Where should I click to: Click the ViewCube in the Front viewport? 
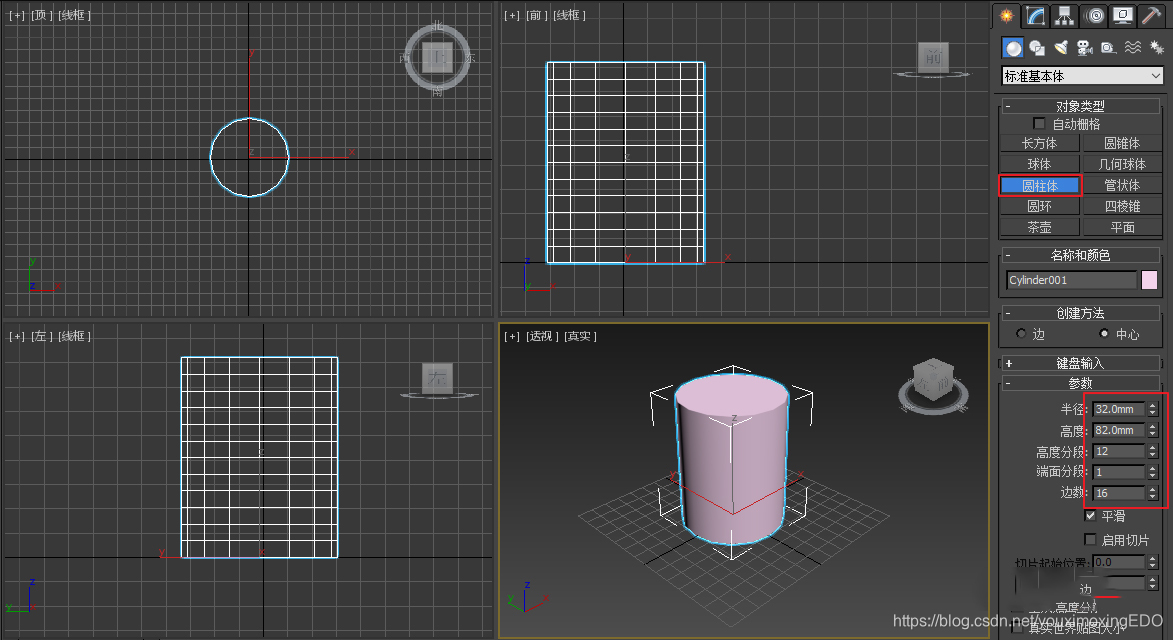click(933, 57)
